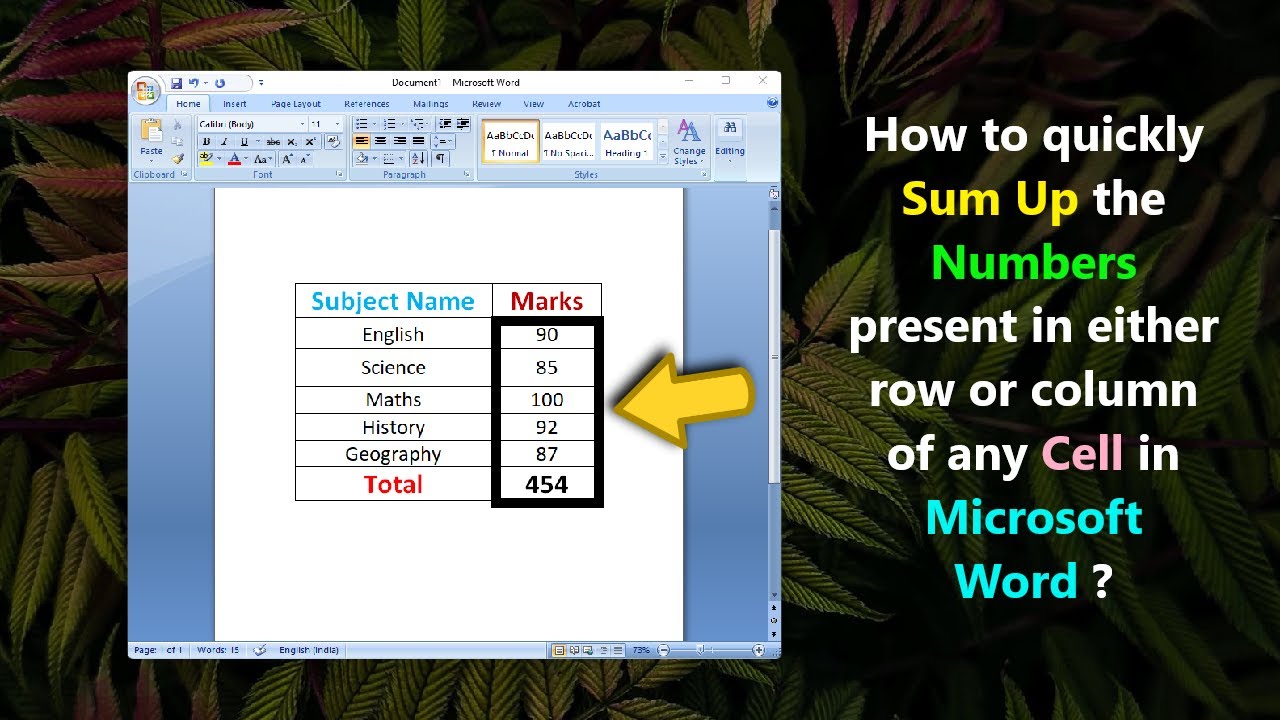Click the Paste clipboard icon
1280x720 pixels.
point(151,130)
